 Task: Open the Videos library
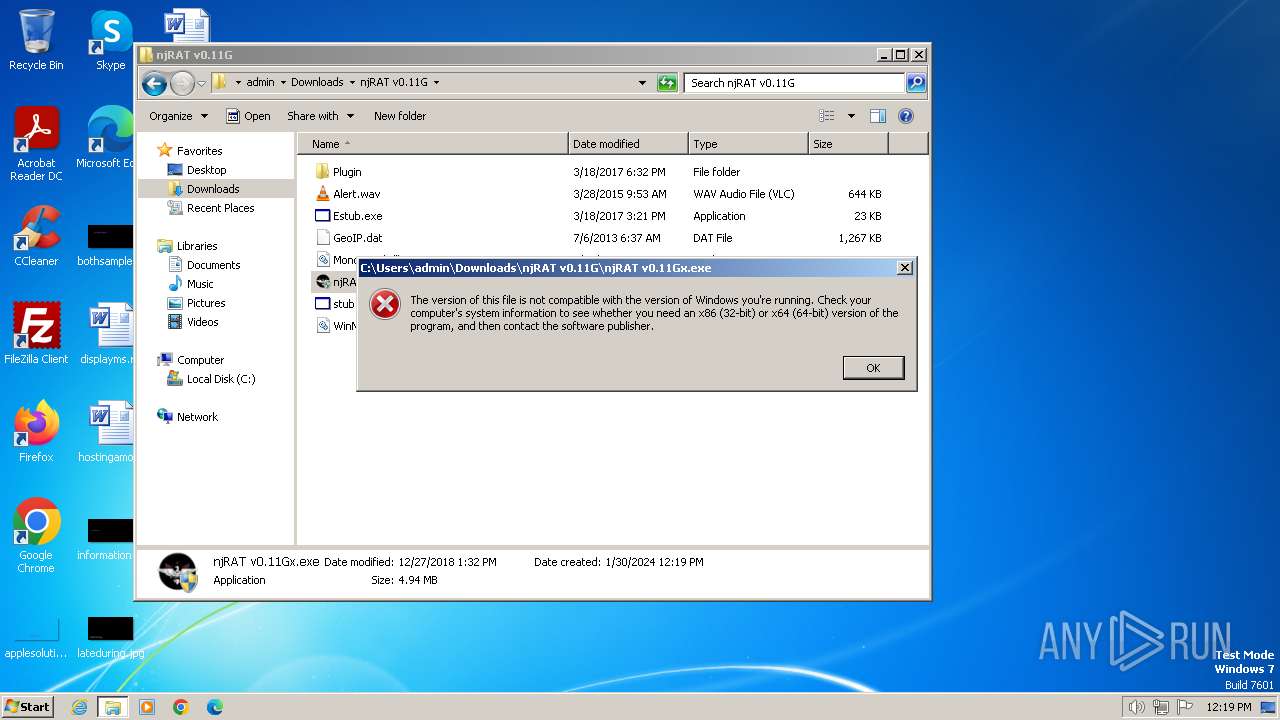coord(202,322)
